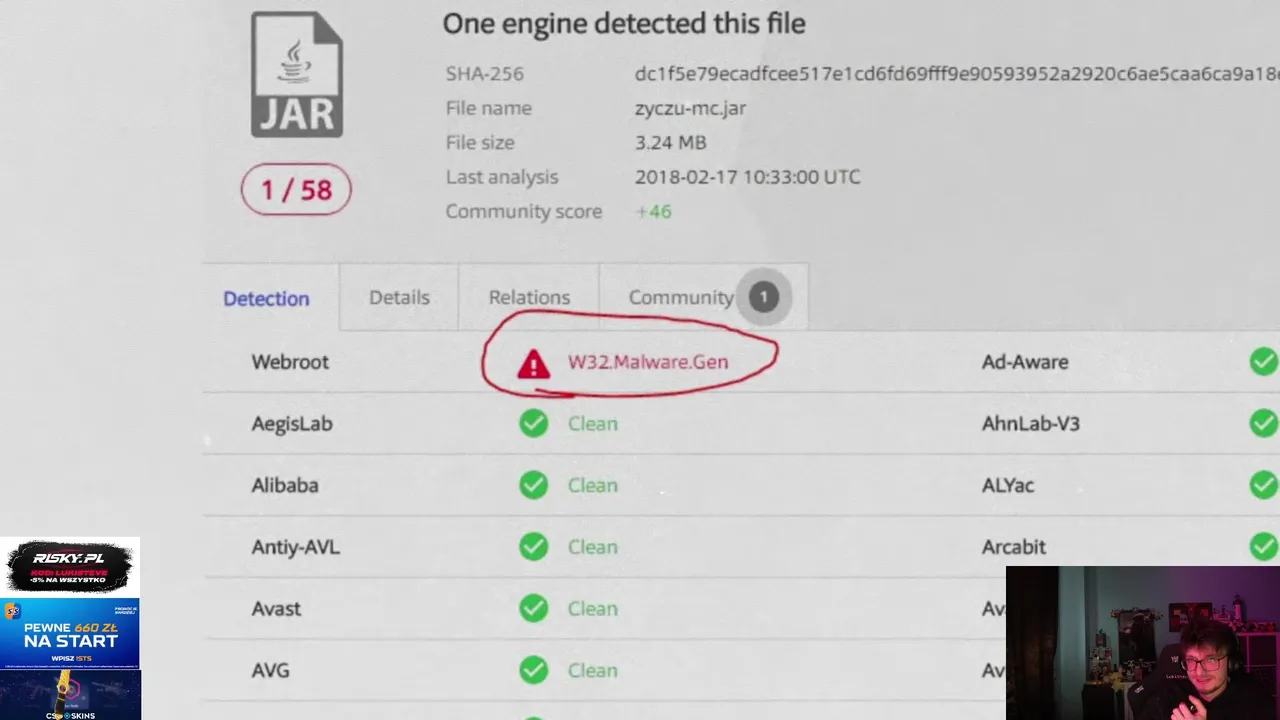1280x720 pixels.
Task: Click the green check icon beside Ad-Aware
Action: point(1263,362)
